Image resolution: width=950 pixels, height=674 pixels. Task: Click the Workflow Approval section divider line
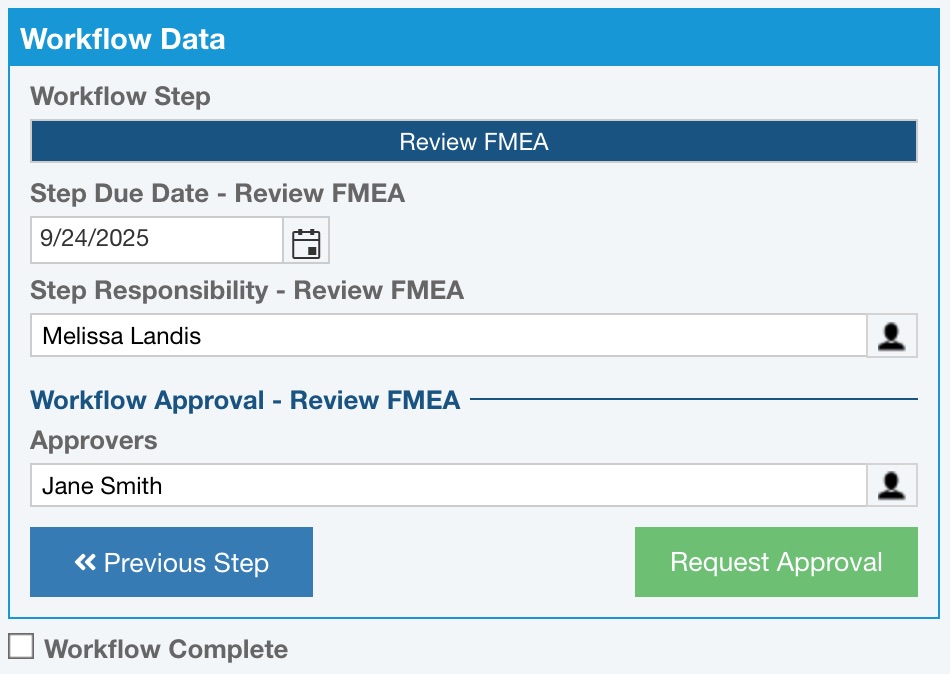[x=693, y=400]
